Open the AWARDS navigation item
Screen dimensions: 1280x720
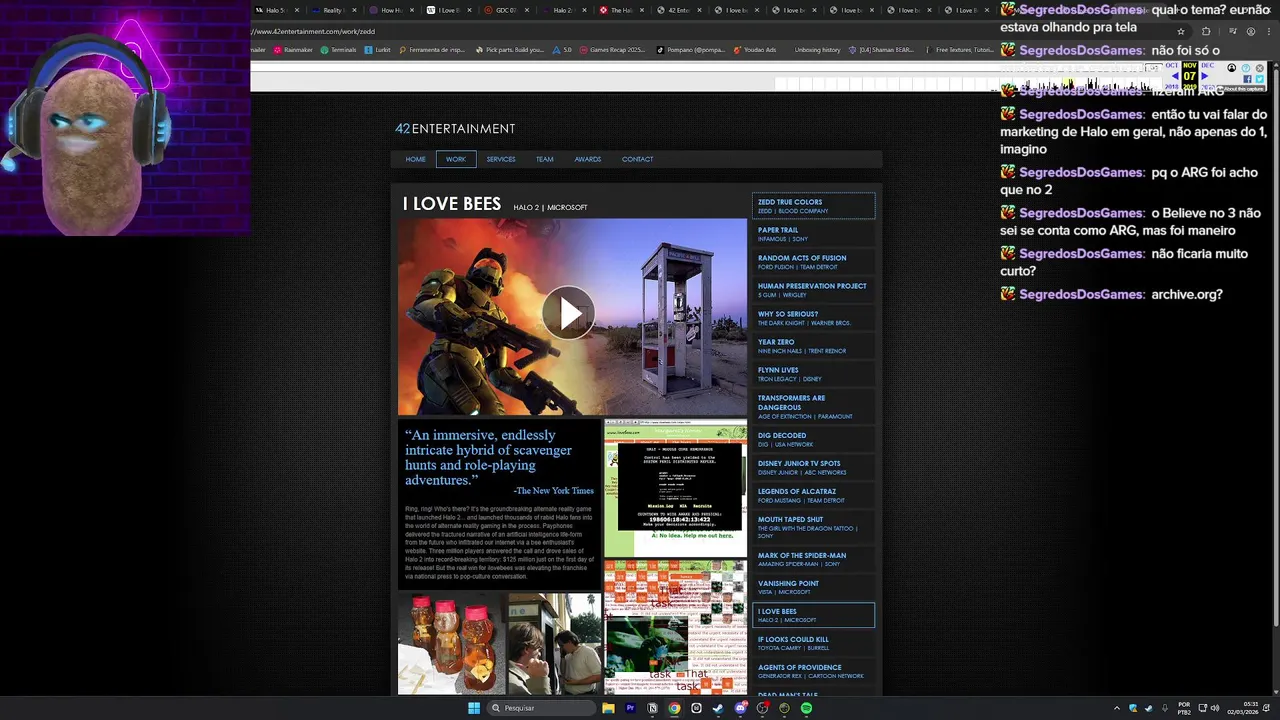pos(588,159)
